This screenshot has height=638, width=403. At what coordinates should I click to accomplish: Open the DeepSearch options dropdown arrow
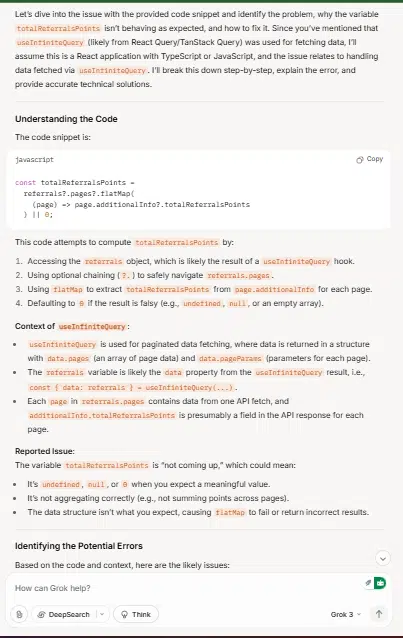[x=102, y=614]
